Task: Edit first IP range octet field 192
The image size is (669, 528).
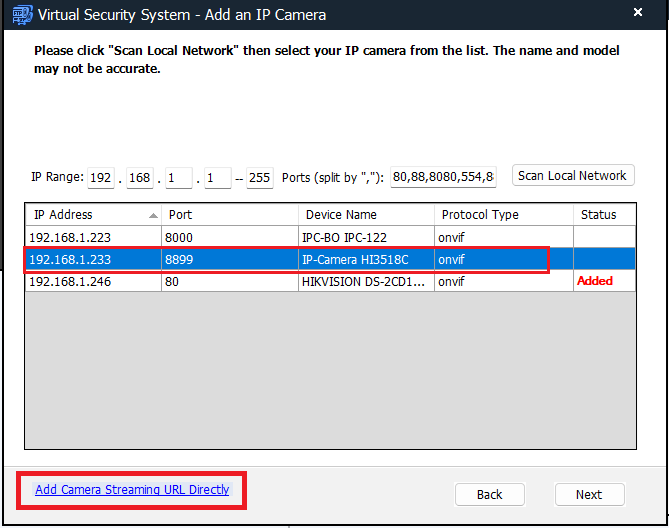Action: (x=101, y=178)
